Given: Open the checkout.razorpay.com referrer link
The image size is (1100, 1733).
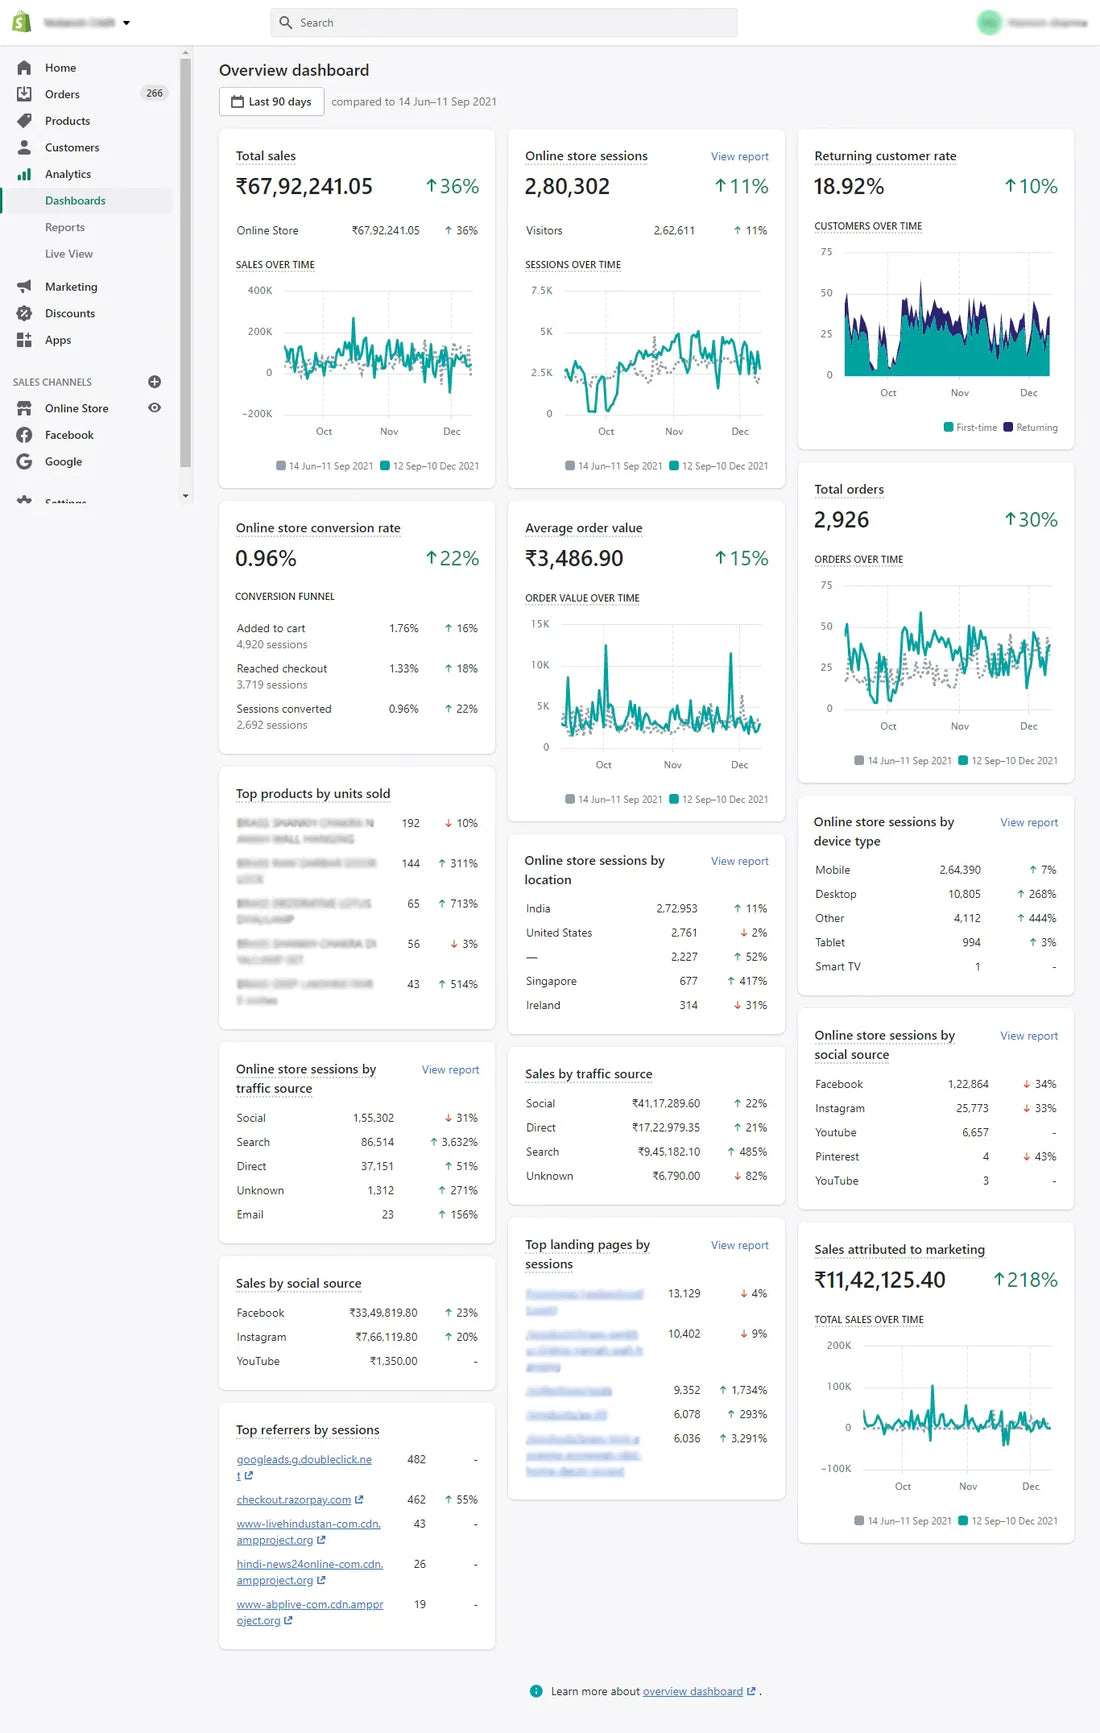Looking at the screenshot, I should point(293,1500).
